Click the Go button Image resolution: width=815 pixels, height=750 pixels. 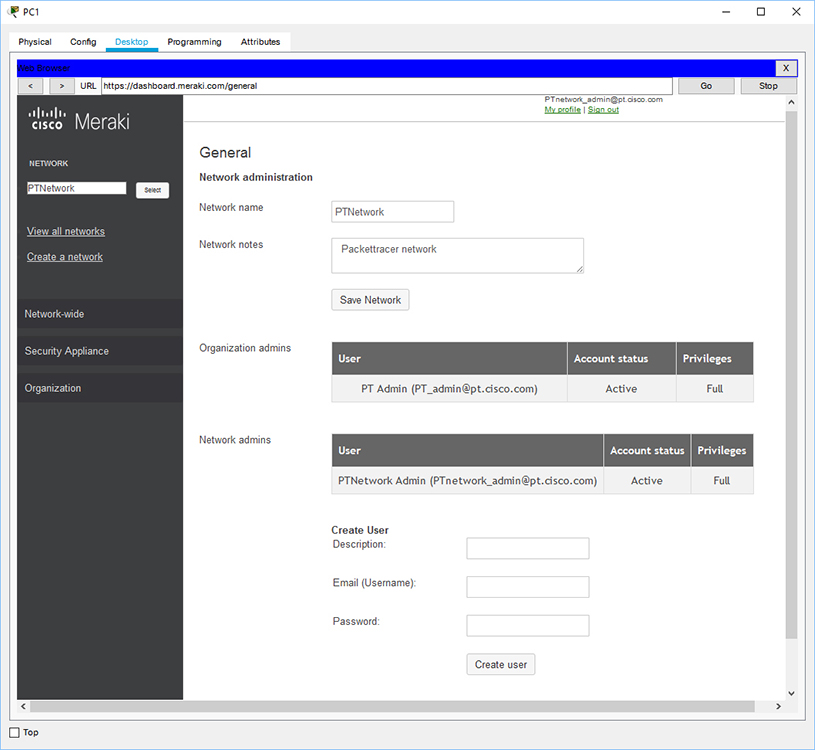[x=706, y=86]
